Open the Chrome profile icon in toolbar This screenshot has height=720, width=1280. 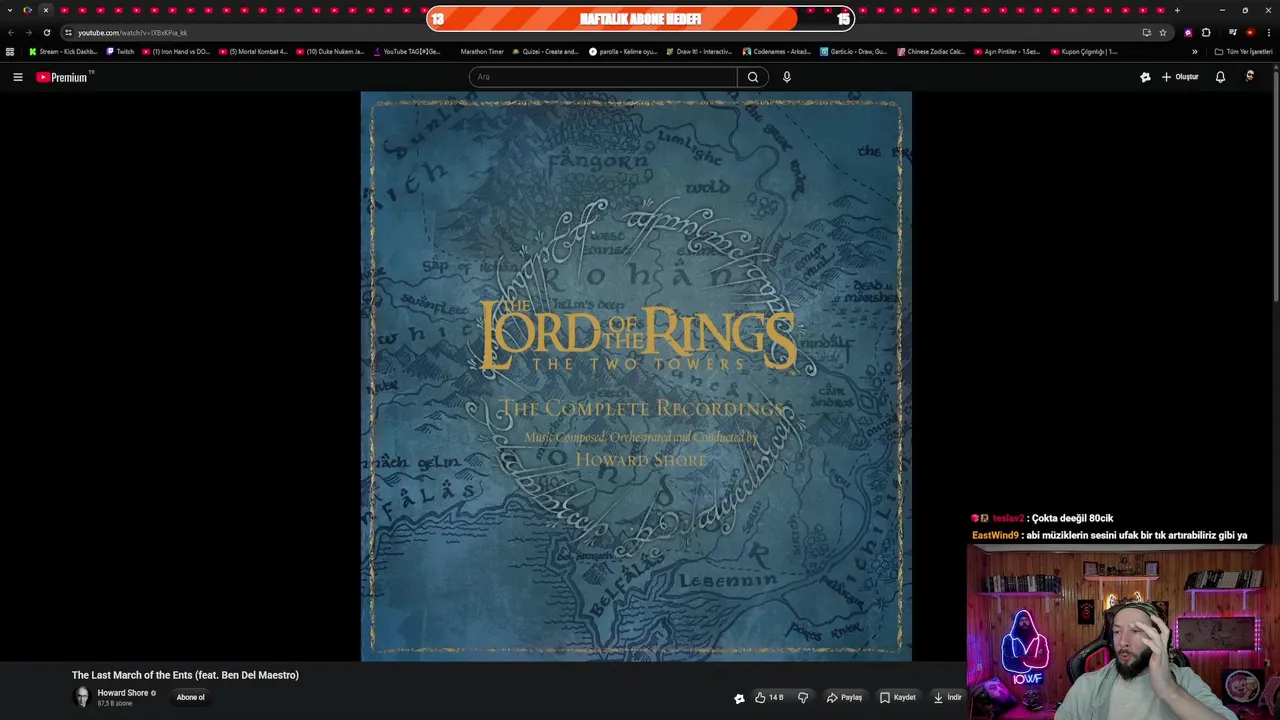click(x=1250, y=32)
